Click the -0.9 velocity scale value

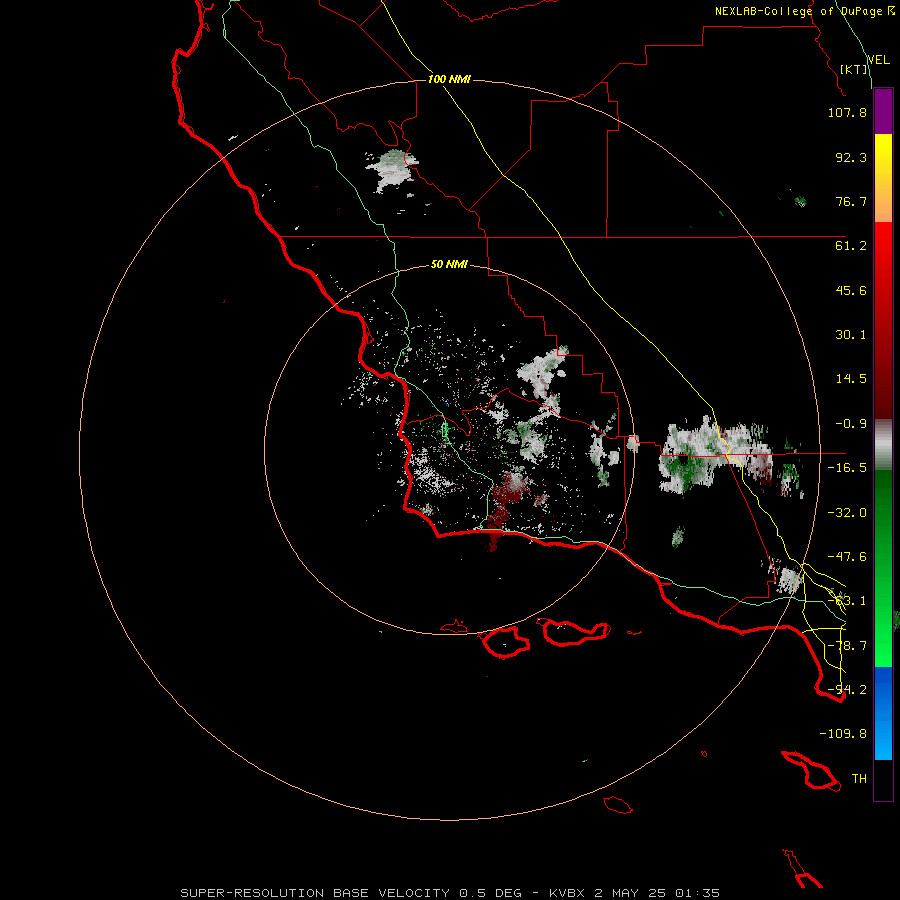[851, 424]
